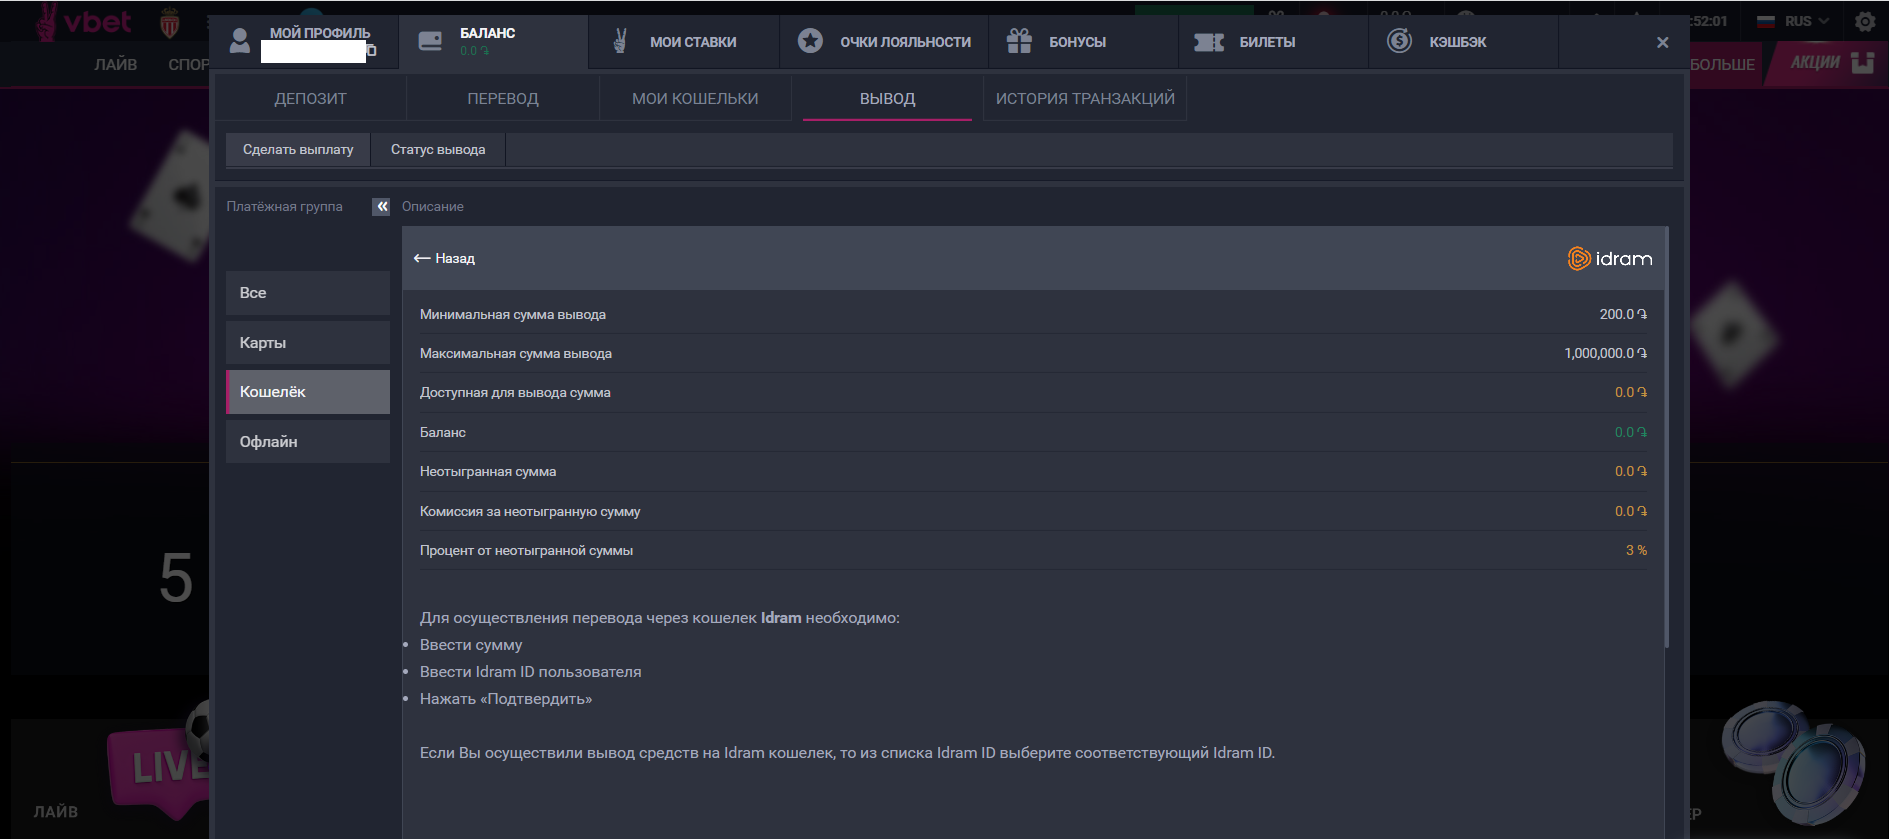
Task: Open the profile user icon
Action: (239, 41)
